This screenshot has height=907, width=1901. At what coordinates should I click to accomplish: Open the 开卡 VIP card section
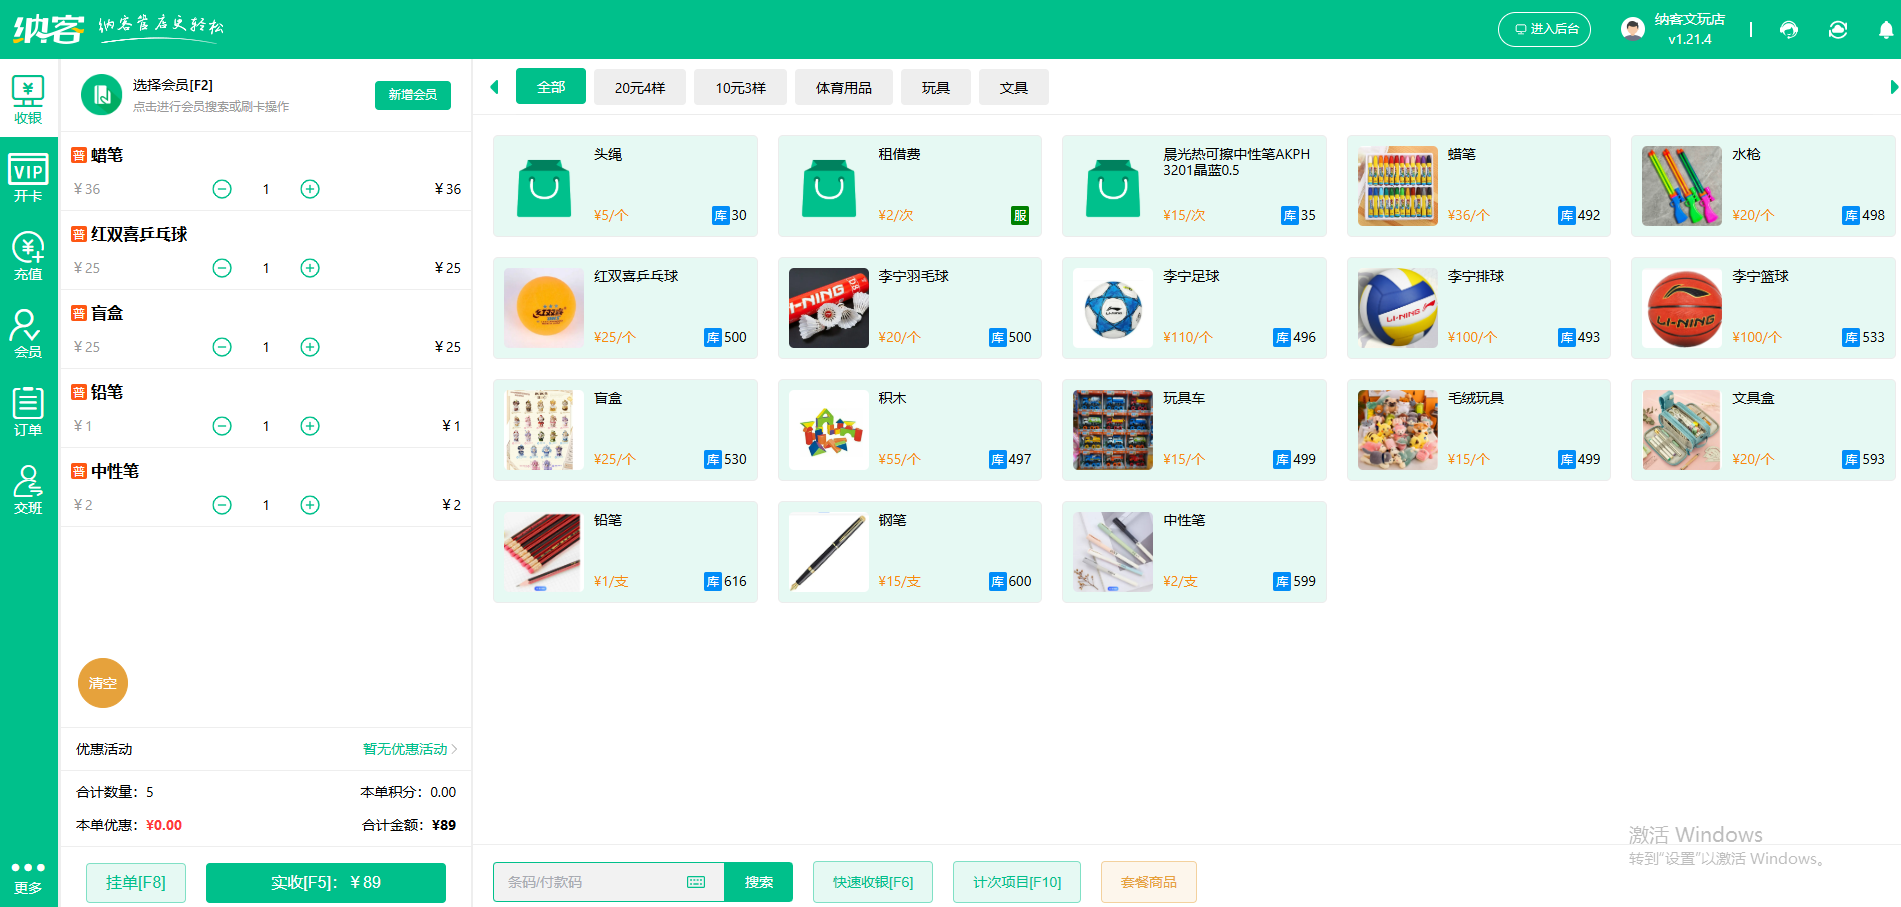pyautogui.click(x=28, y=176)
